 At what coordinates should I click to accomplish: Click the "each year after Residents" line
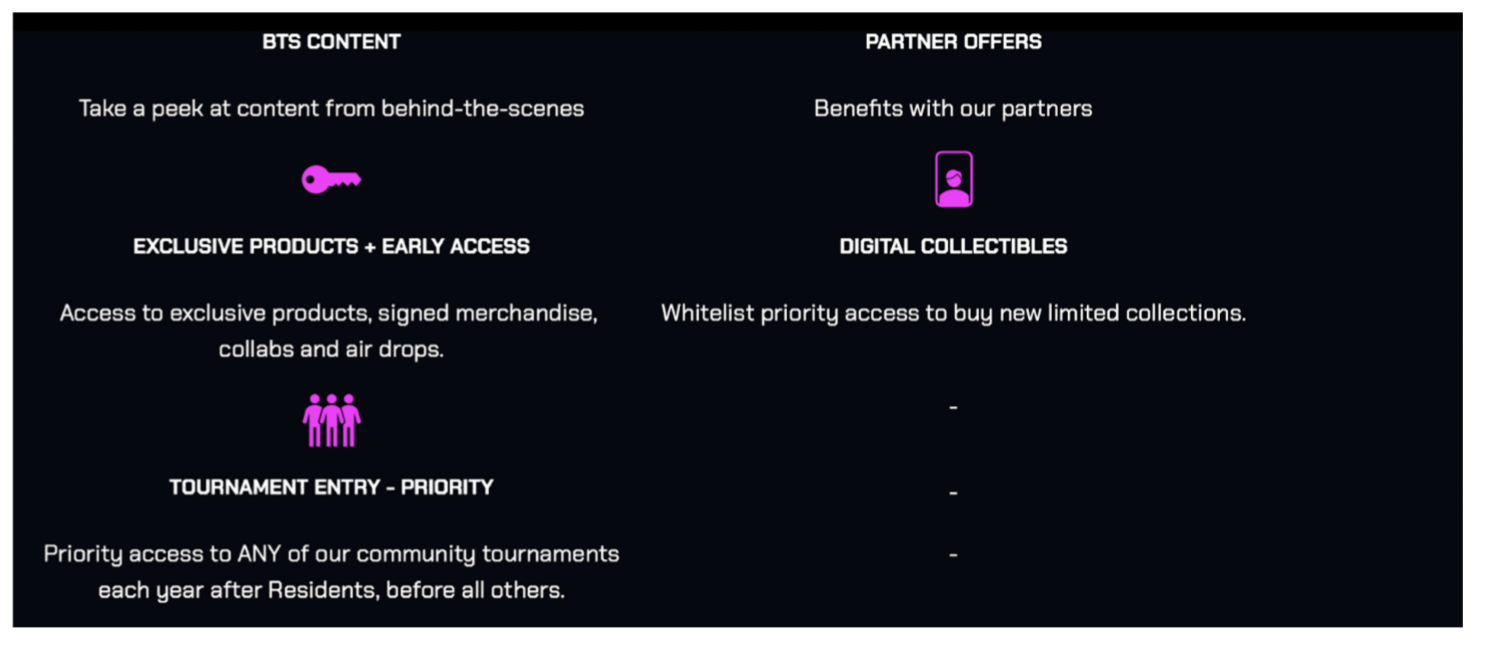coord(331,590)
